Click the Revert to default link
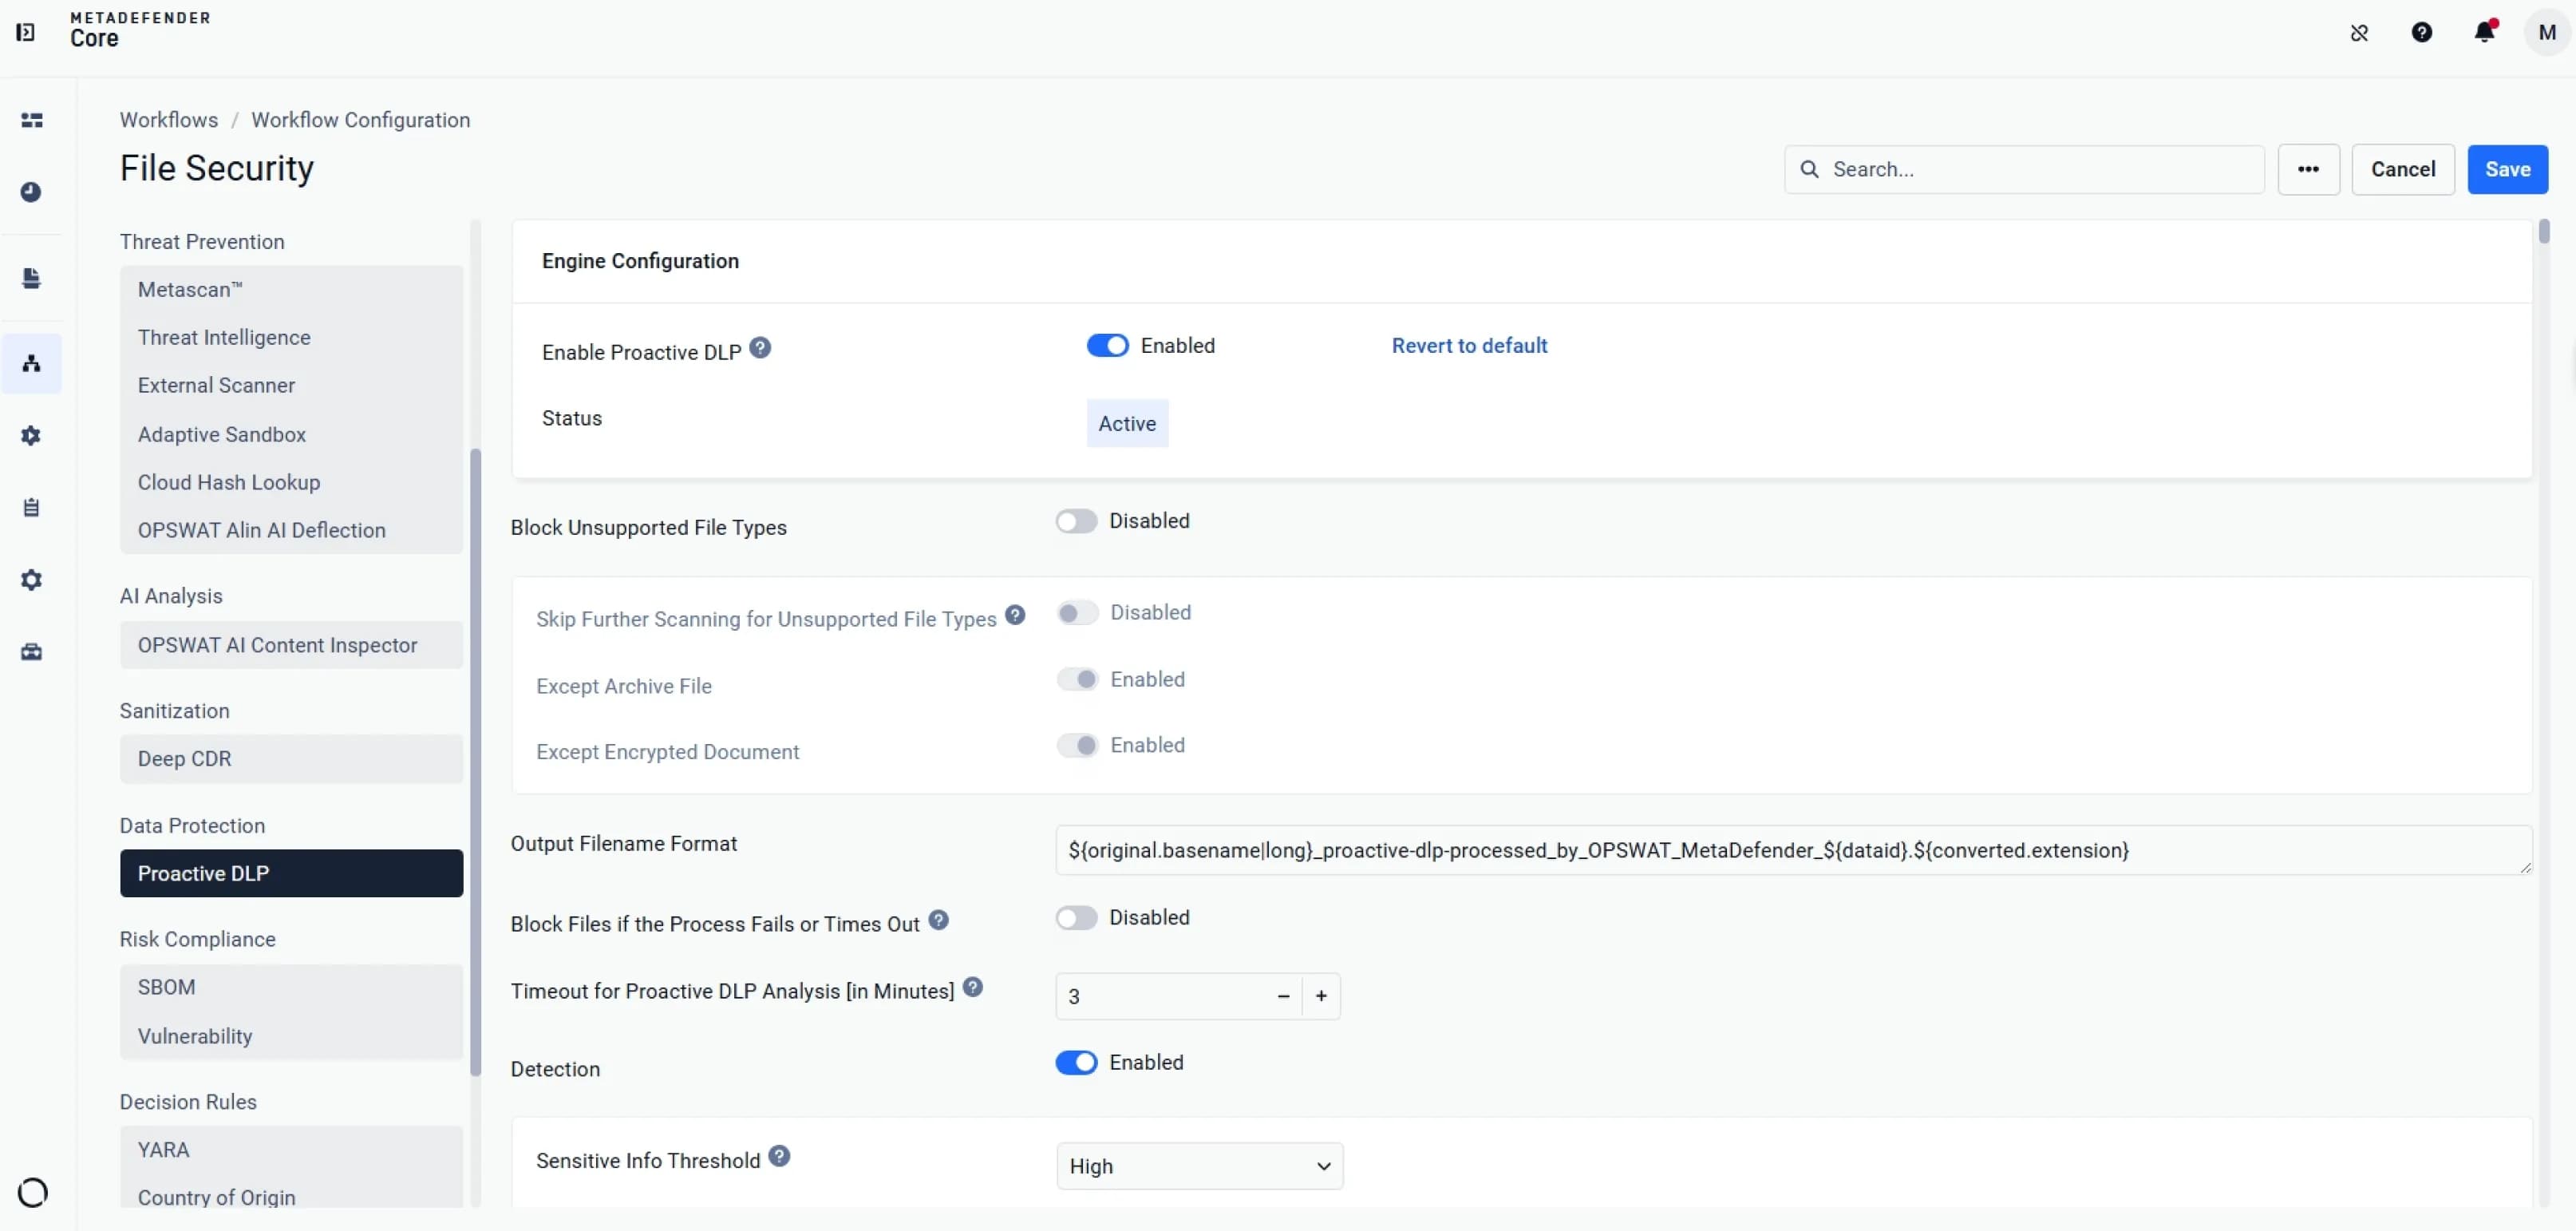Image resolution: width=2576 pixels, height=1231 pixels. (1469, 346)
